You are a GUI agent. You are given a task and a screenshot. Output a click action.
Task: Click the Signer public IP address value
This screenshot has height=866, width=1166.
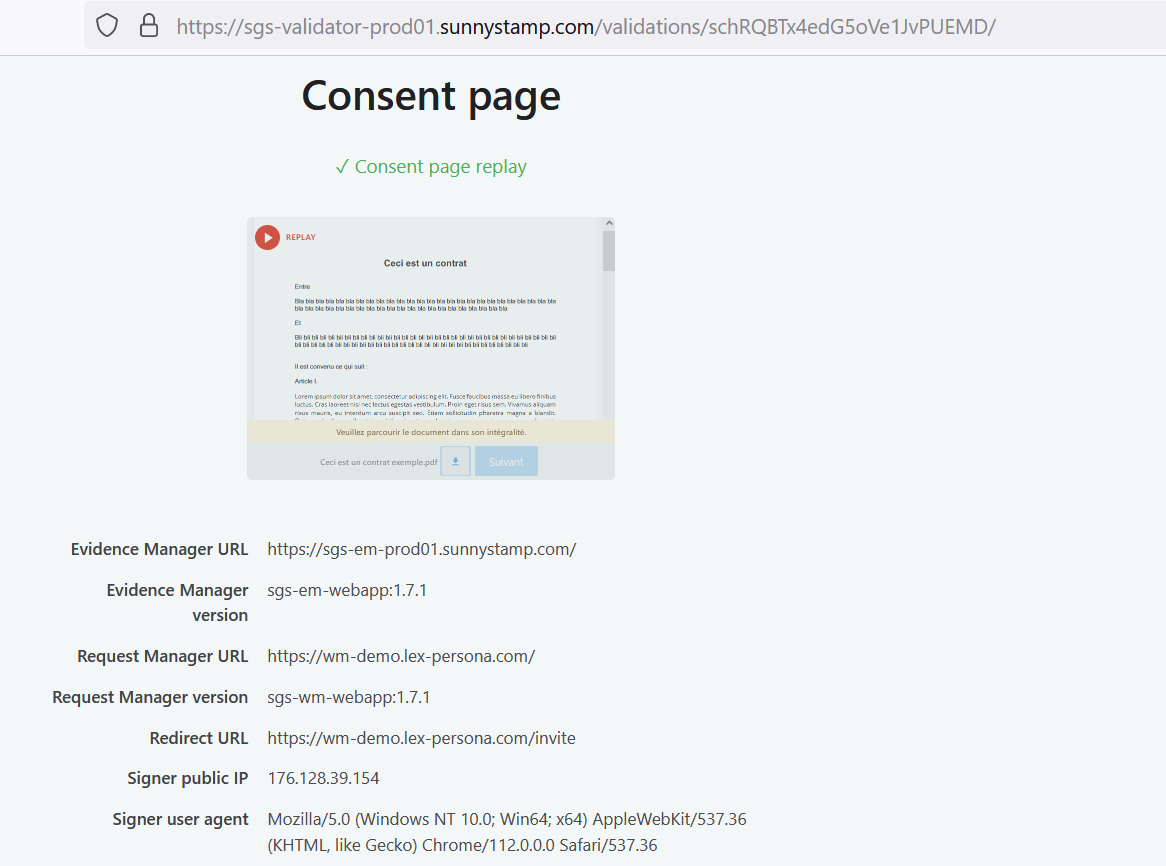tap(323, 778)
